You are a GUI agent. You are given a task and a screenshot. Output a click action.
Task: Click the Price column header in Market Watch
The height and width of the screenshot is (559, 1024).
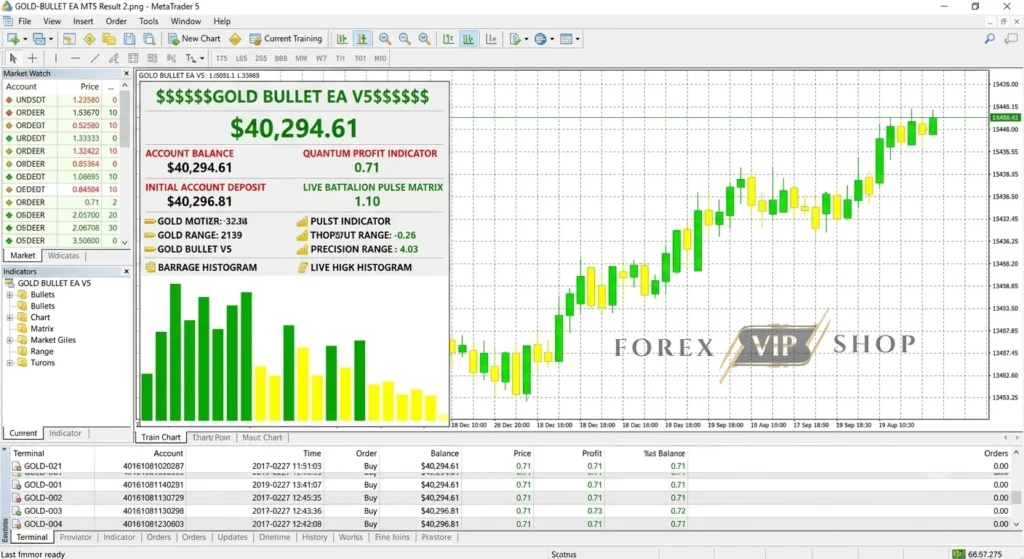pyautogui.click(x=89, y=87)
